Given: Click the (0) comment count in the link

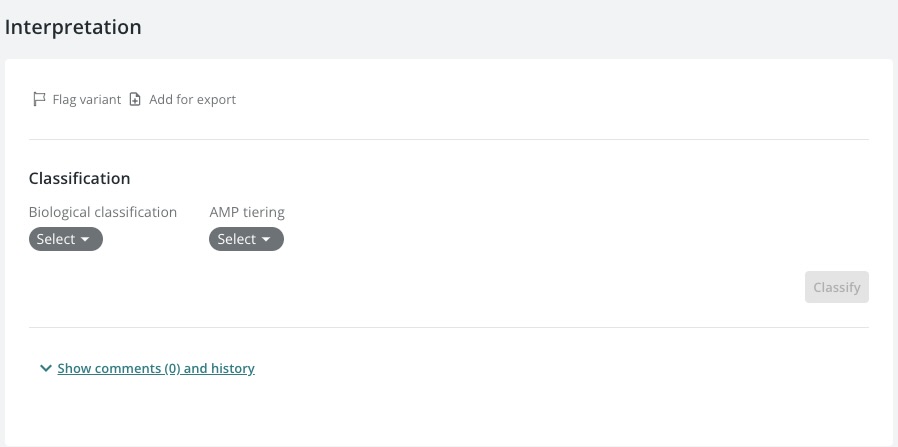Looking at the screenshot, I should coord(172,368).
